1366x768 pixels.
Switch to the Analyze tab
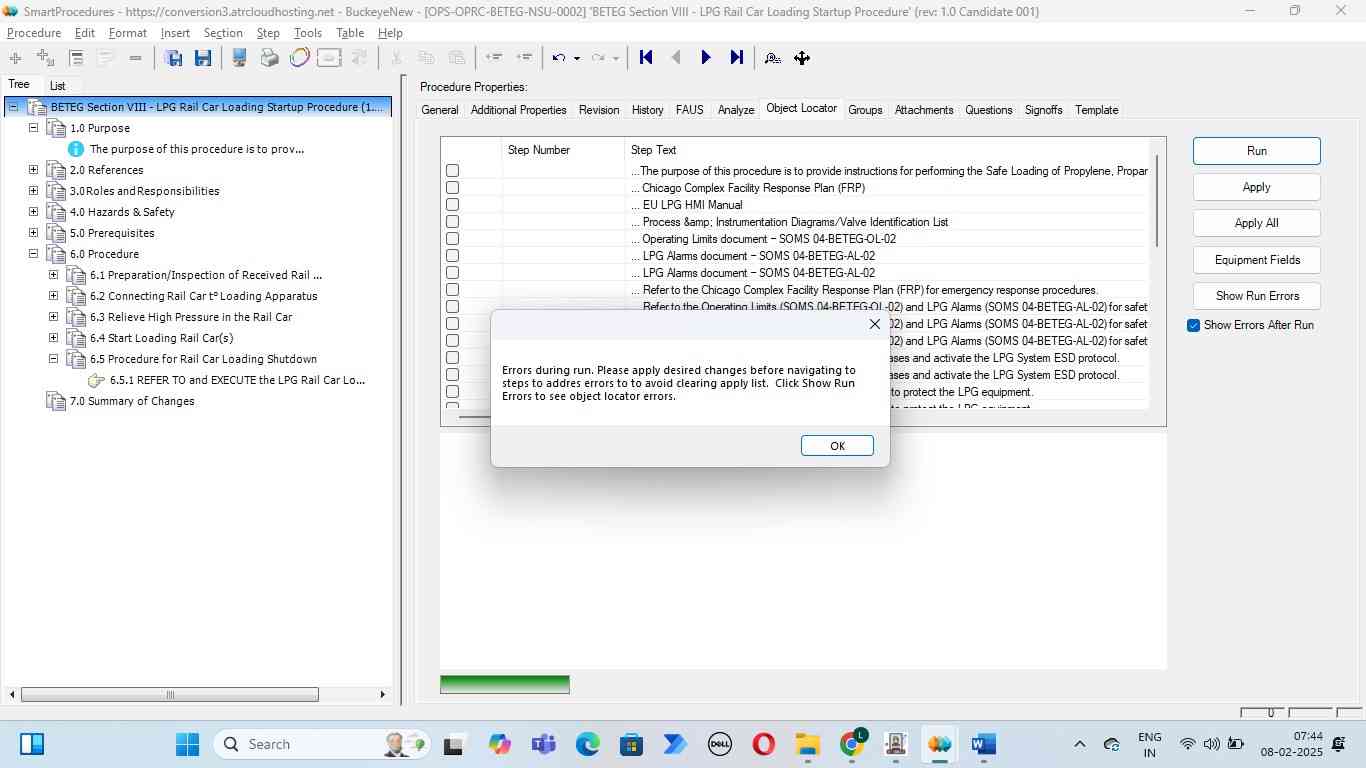736,110
